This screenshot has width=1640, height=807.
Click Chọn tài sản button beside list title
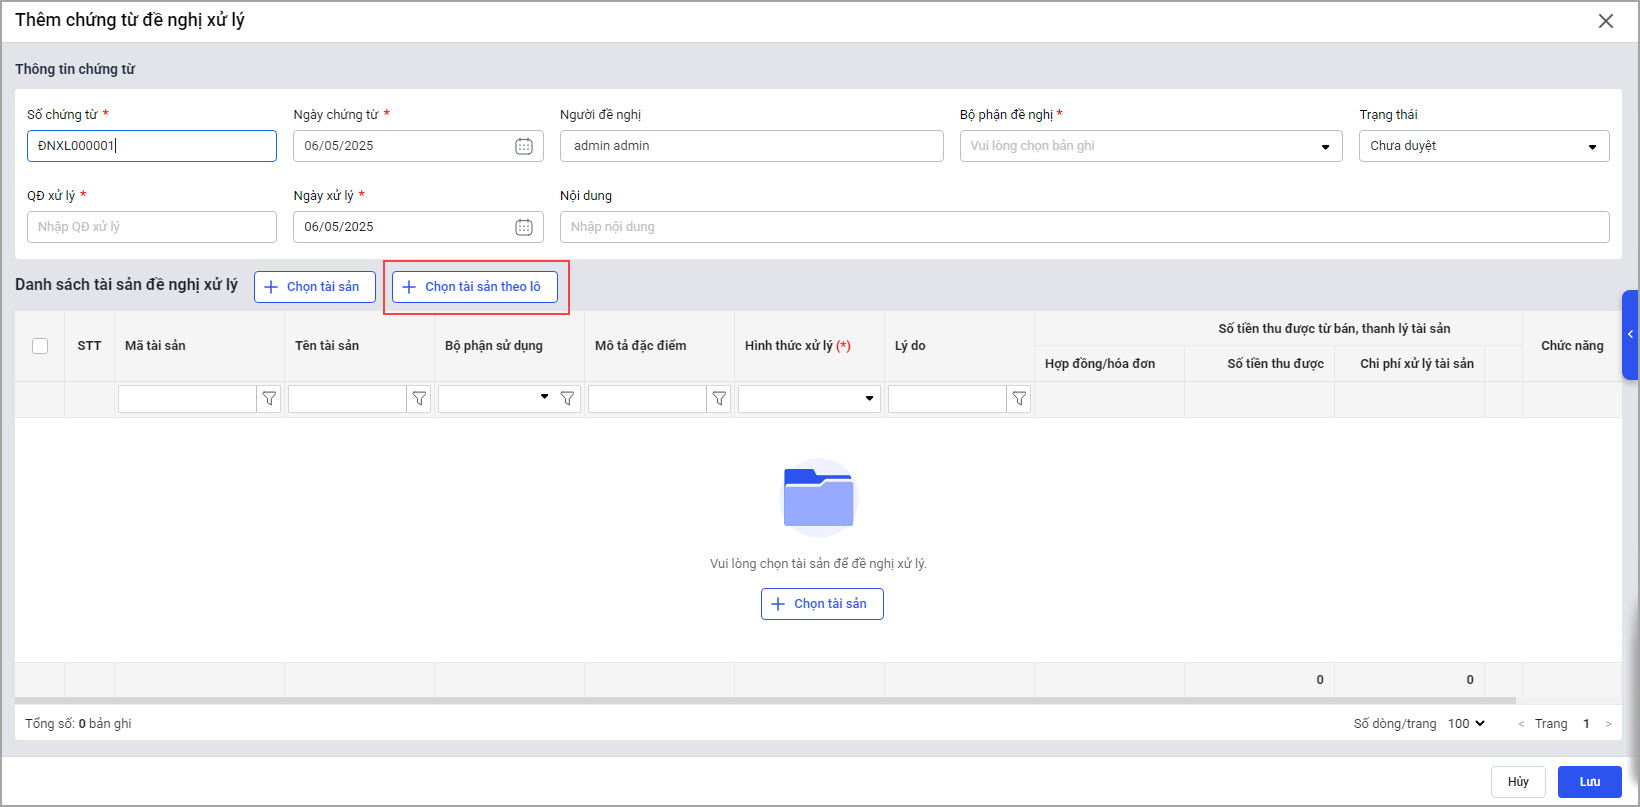pyautogui.click(x=314, y=287)
